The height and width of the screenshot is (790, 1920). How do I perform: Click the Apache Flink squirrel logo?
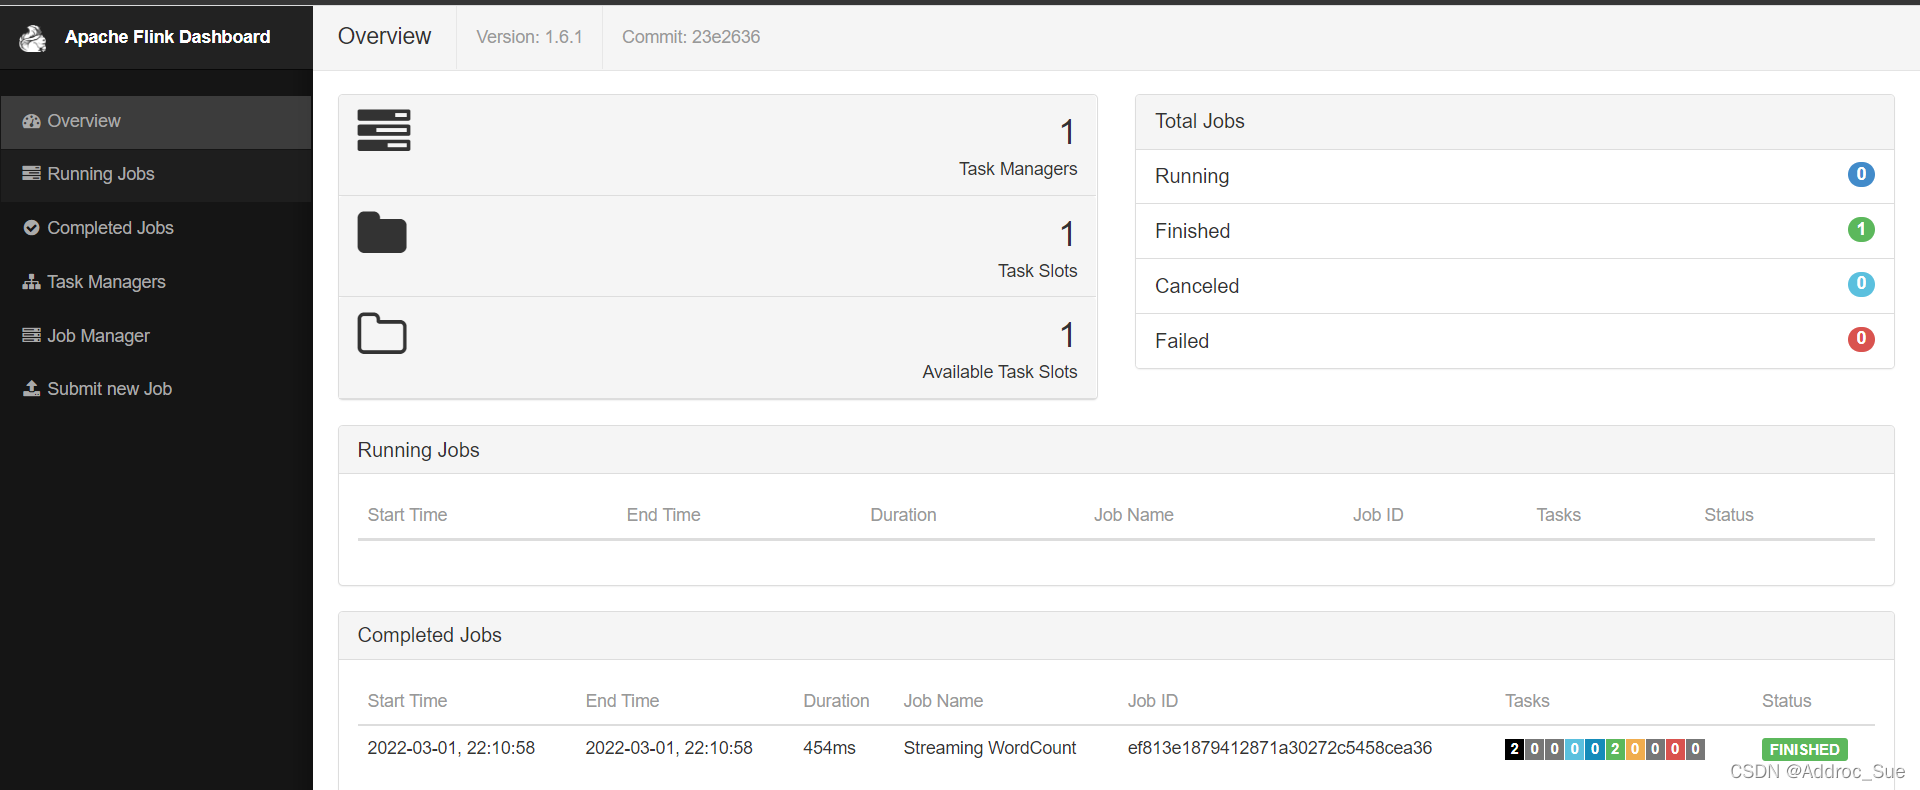tap(33, 38)
